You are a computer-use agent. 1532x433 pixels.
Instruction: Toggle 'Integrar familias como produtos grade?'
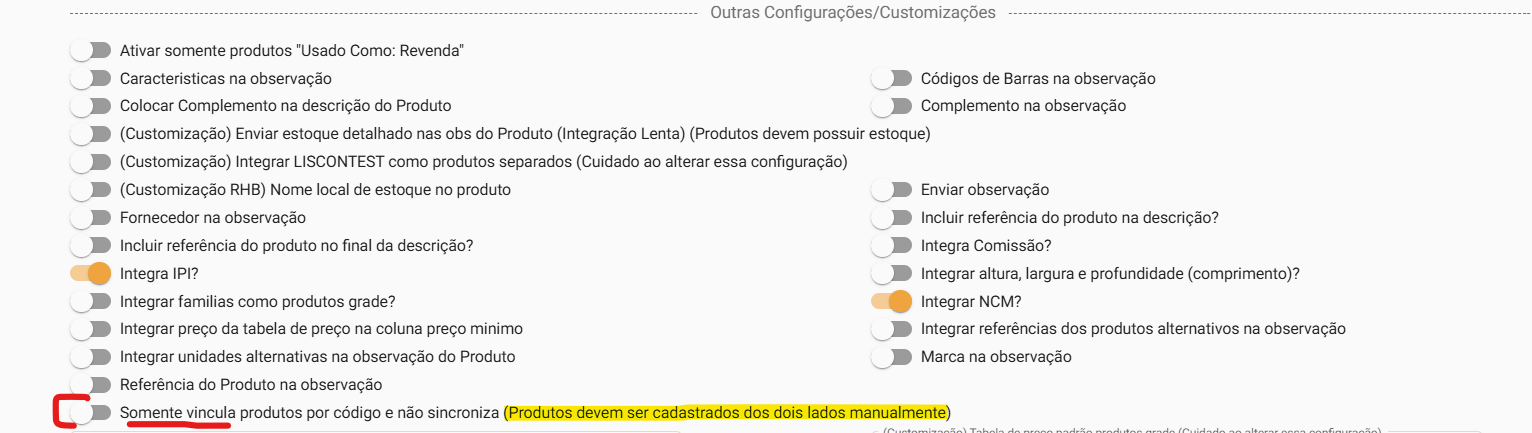[91, 301]
